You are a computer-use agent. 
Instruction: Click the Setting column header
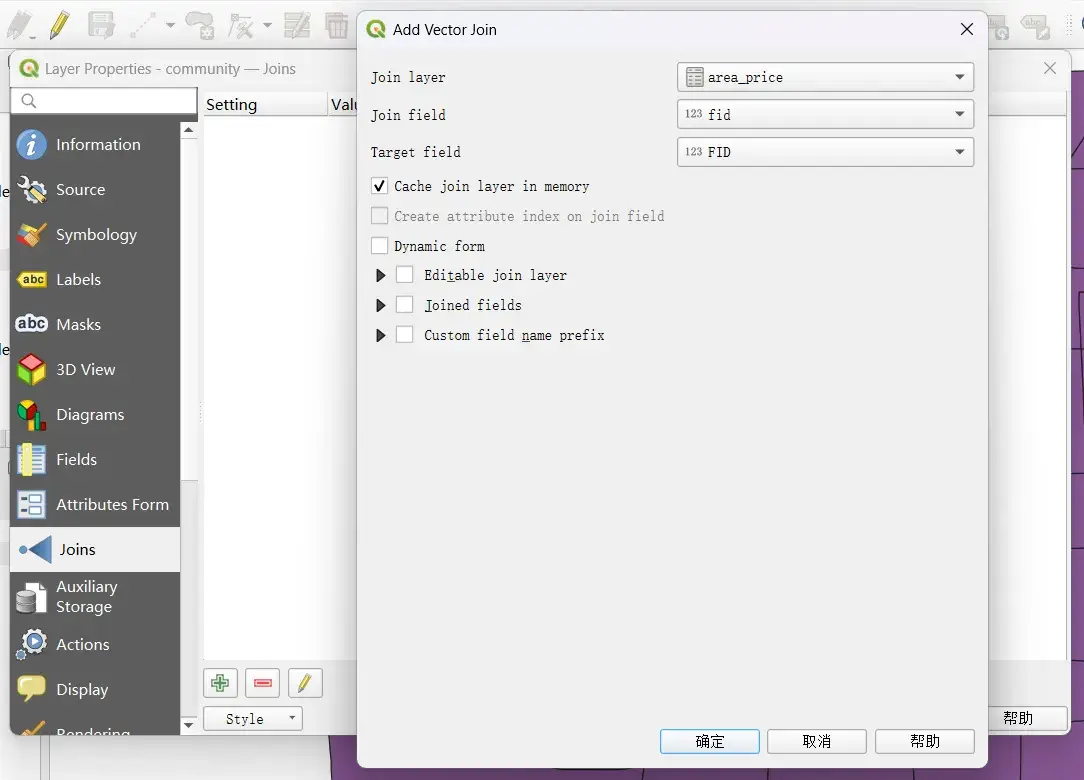(265, 104)
